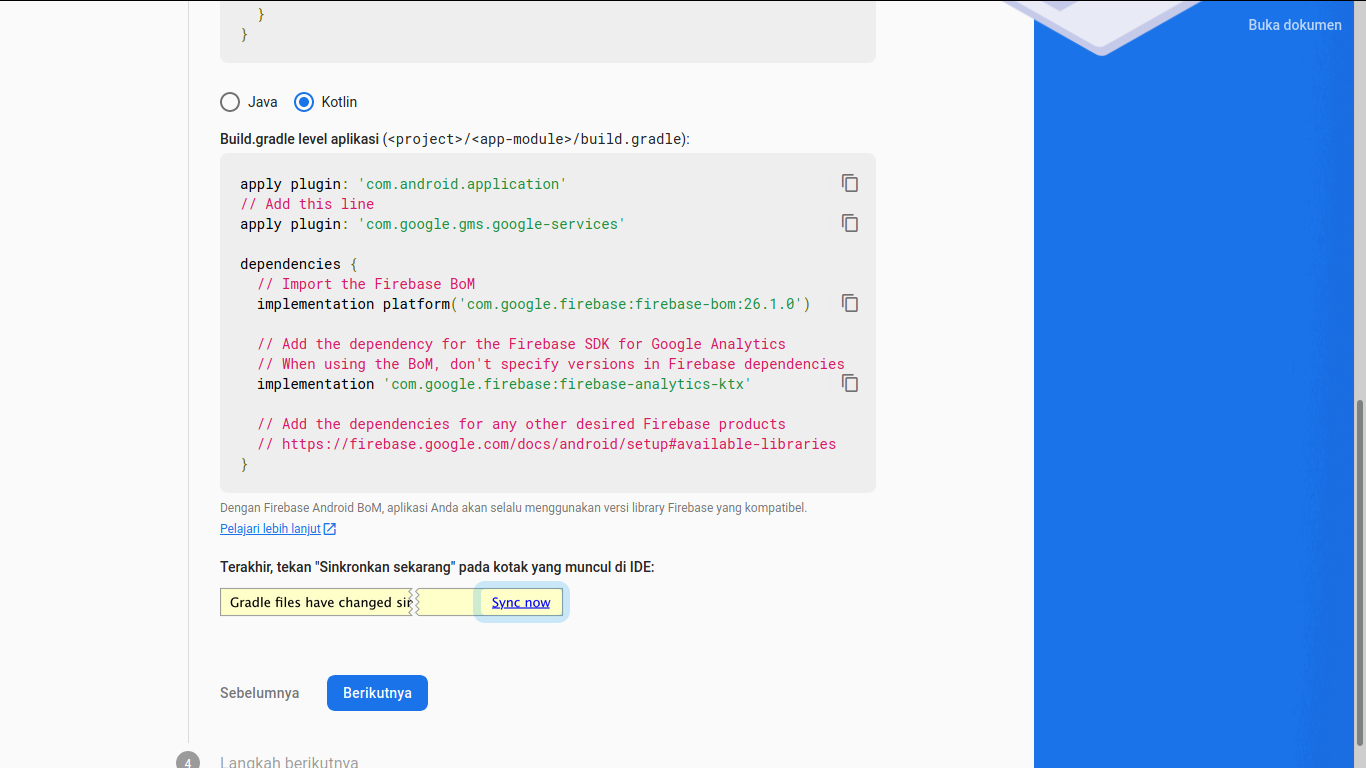The width and height of the screenshot is (1366, 768).
Task: Select the Kotlin radio button
Action: point(304,101)
